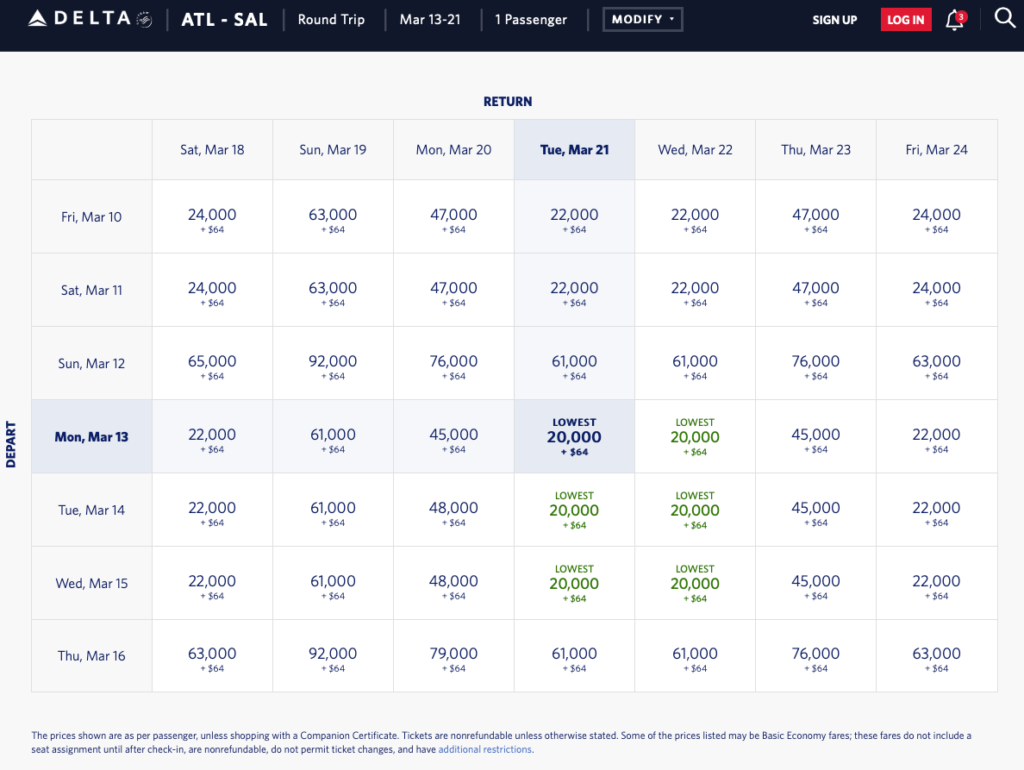This screenshot has height=770, width=1024.
Task: Select 63,000 fare Mar 16 to Mar 24
Action: coord(936,657)
